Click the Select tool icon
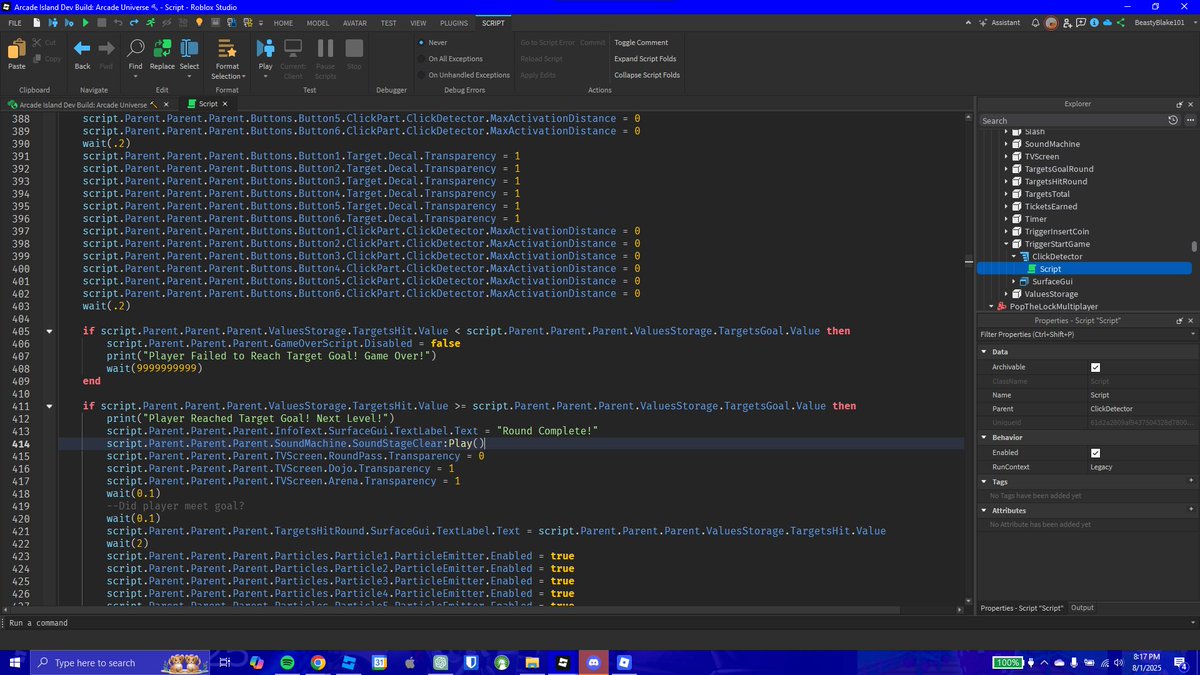 [x=189, y=48]
